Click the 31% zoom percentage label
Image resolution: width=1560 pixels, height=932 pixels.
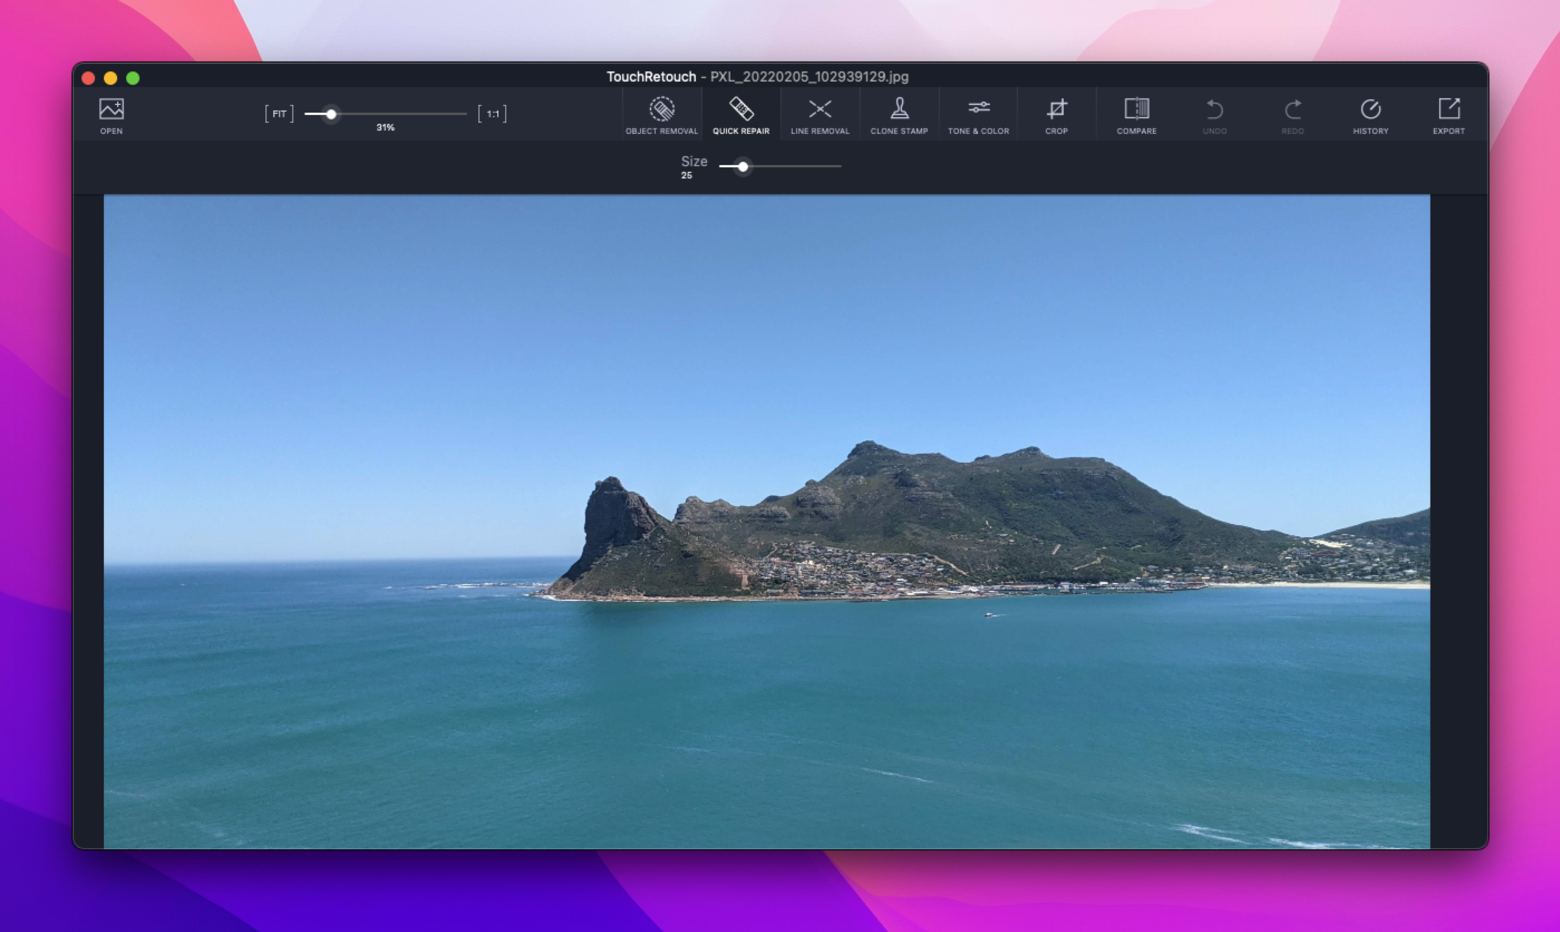point(384,127)
